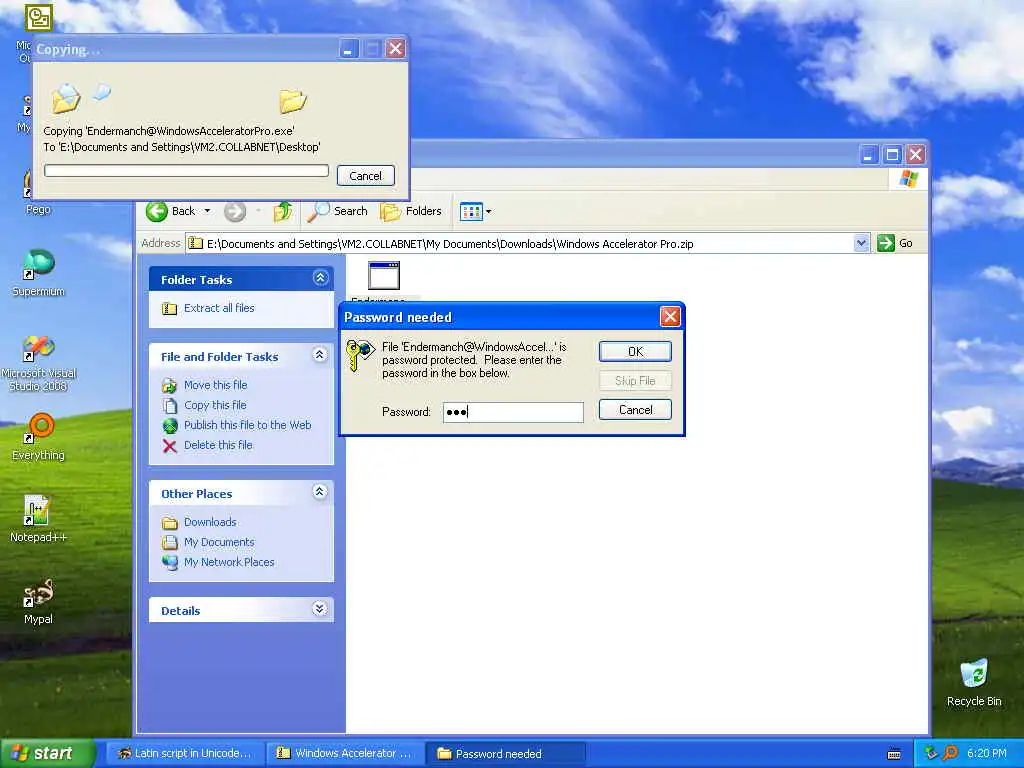Click the Up folder toolbar icon
Screen dimensions: 1024x768
[283, 212]
